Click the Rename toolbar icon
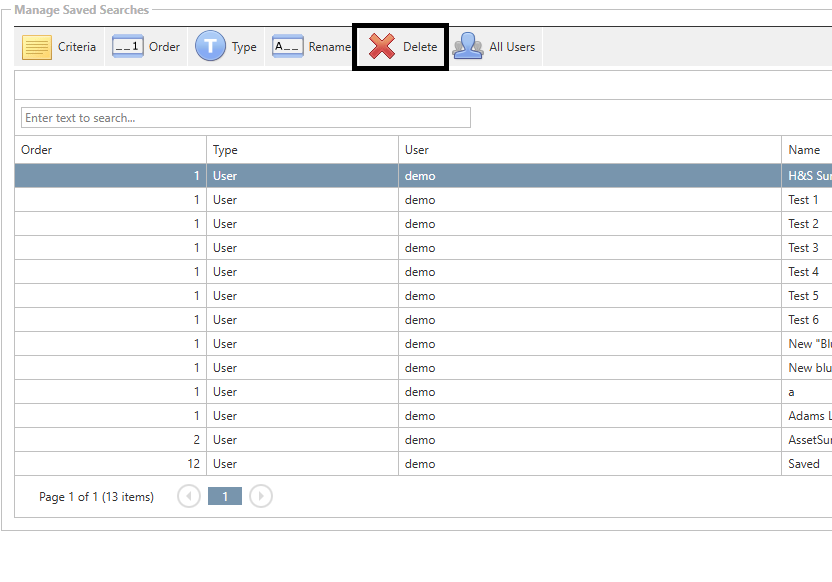Screen dimensions: 832x582 pos(288,47)
